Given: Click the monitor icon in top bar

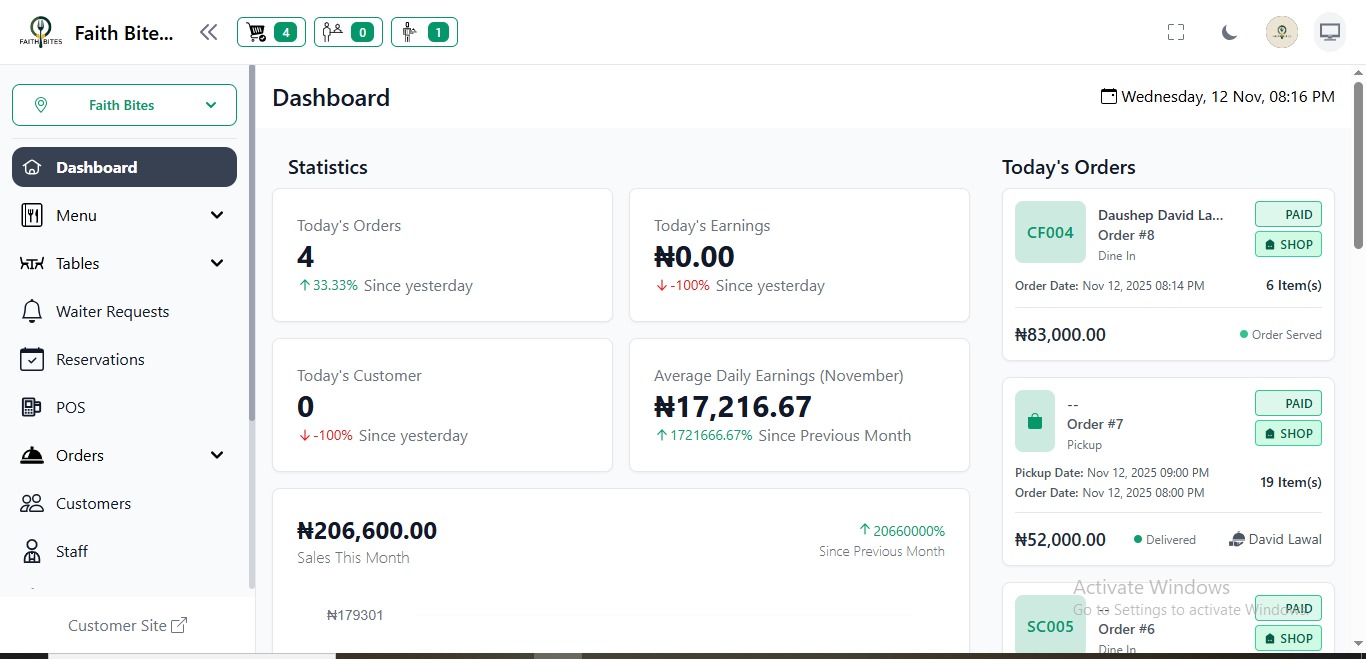Looking at the screenshot, I should pyautogui.click(x=1330, y=32).
